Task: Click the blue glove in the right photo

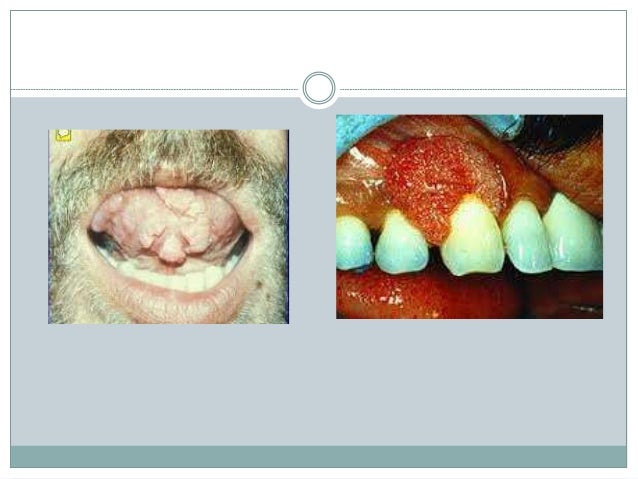Action: [358, 129]
